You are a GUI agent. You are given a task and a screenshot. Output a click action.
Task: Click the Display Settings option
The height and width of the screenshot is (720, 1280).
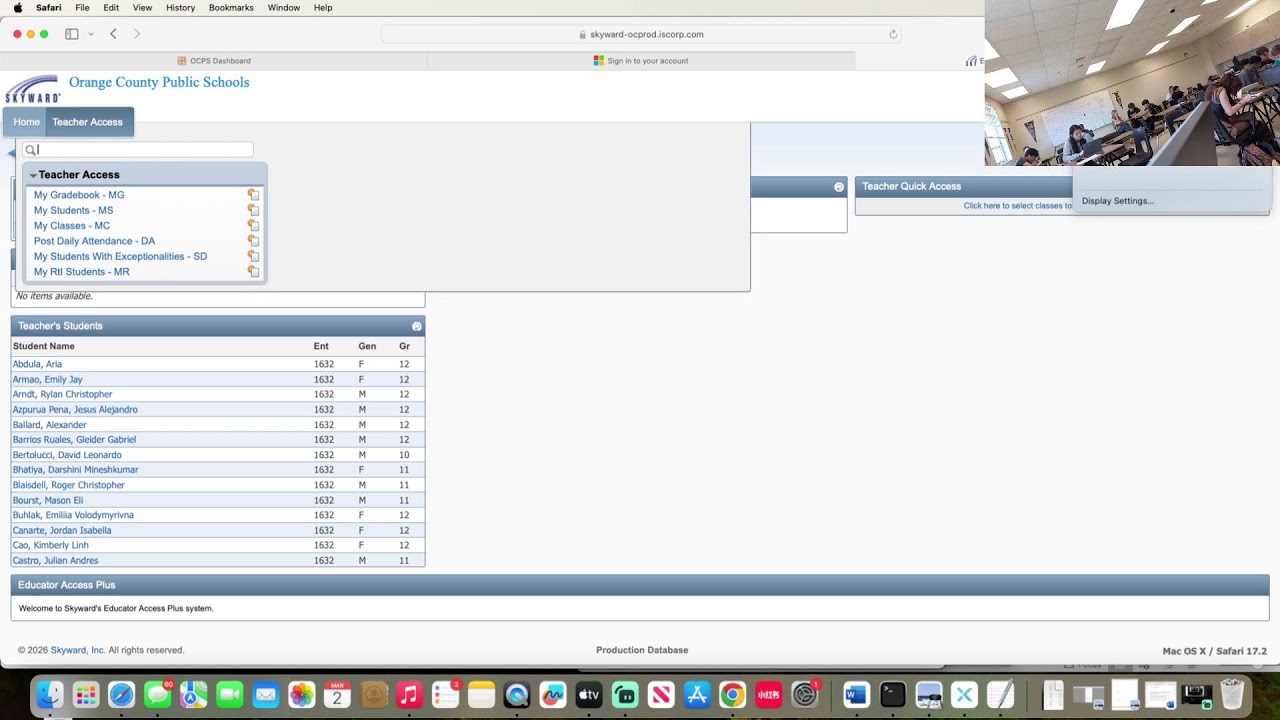coord(1117,201)
